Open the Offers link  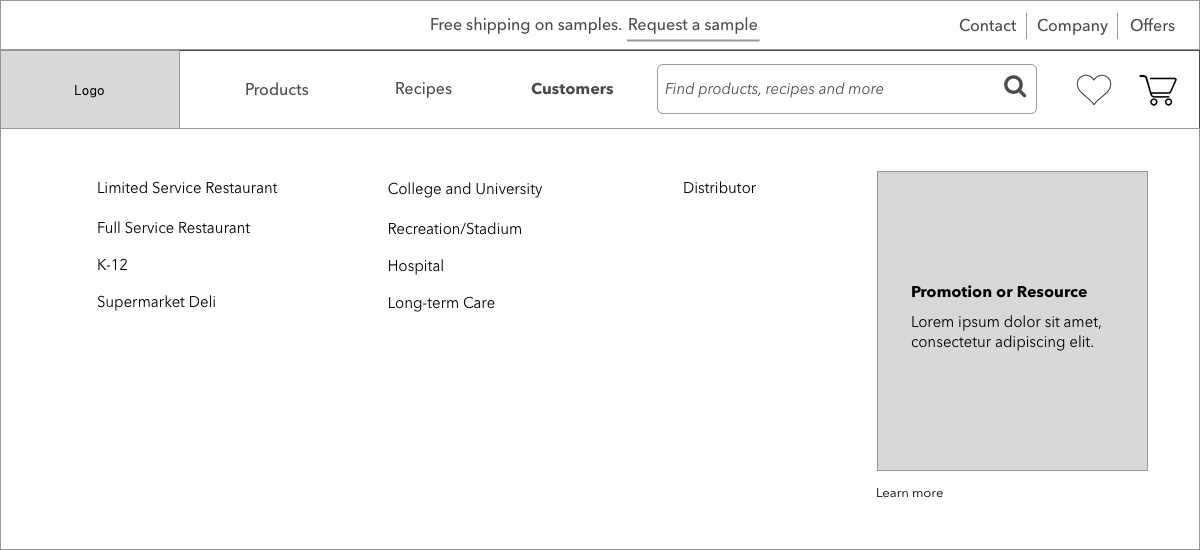(x=1152, y=26)
